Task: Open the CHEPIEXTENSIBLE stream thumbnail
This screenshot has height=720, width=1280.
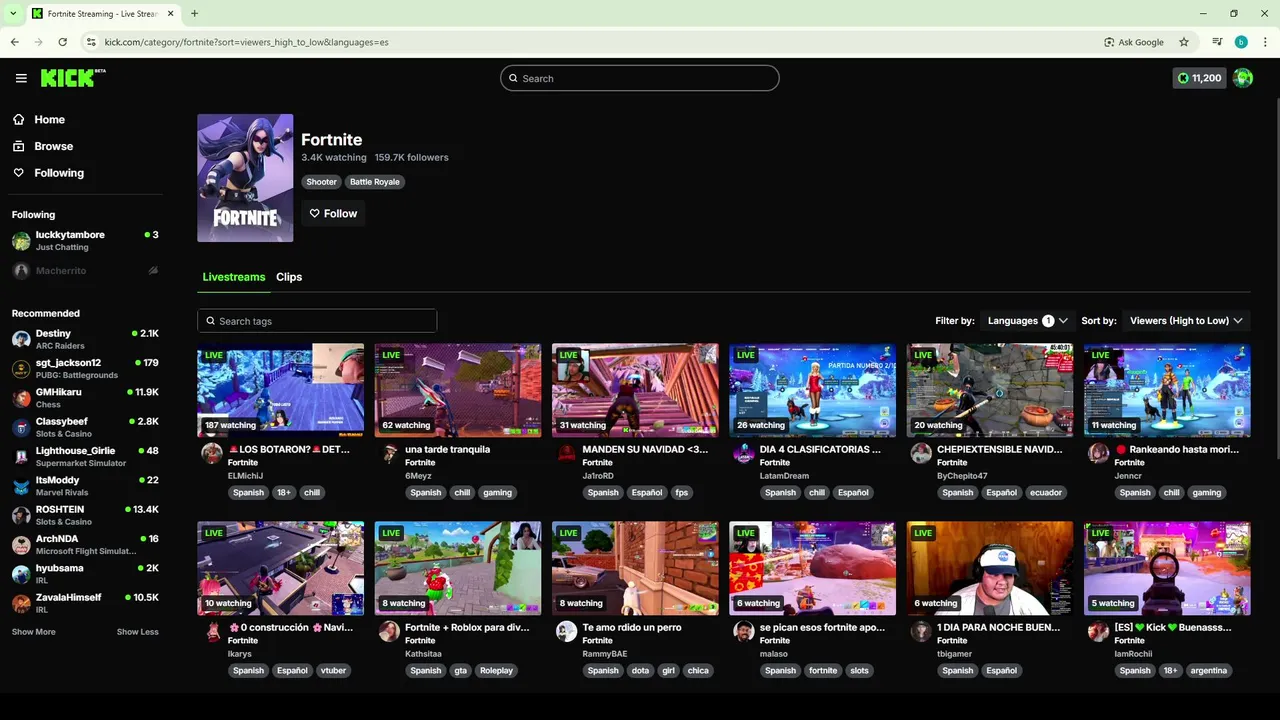Action: coord(990,390)
